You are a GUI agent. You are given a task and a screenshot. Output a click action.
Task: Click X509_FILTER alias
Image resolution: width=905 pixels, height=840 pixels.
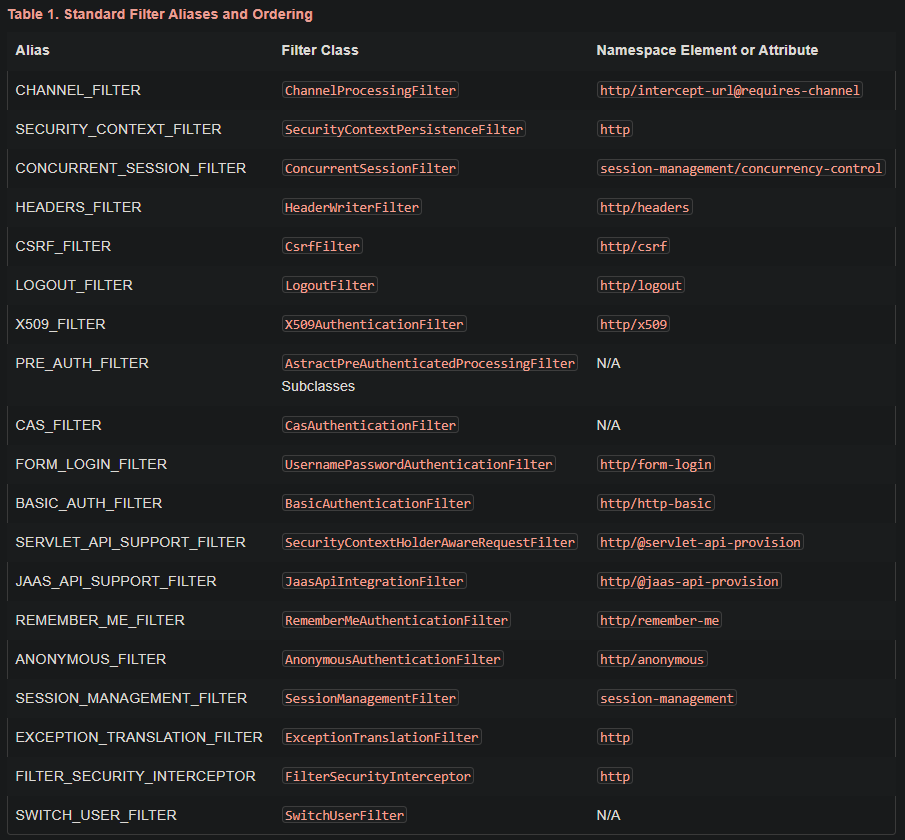pos(61,324)
